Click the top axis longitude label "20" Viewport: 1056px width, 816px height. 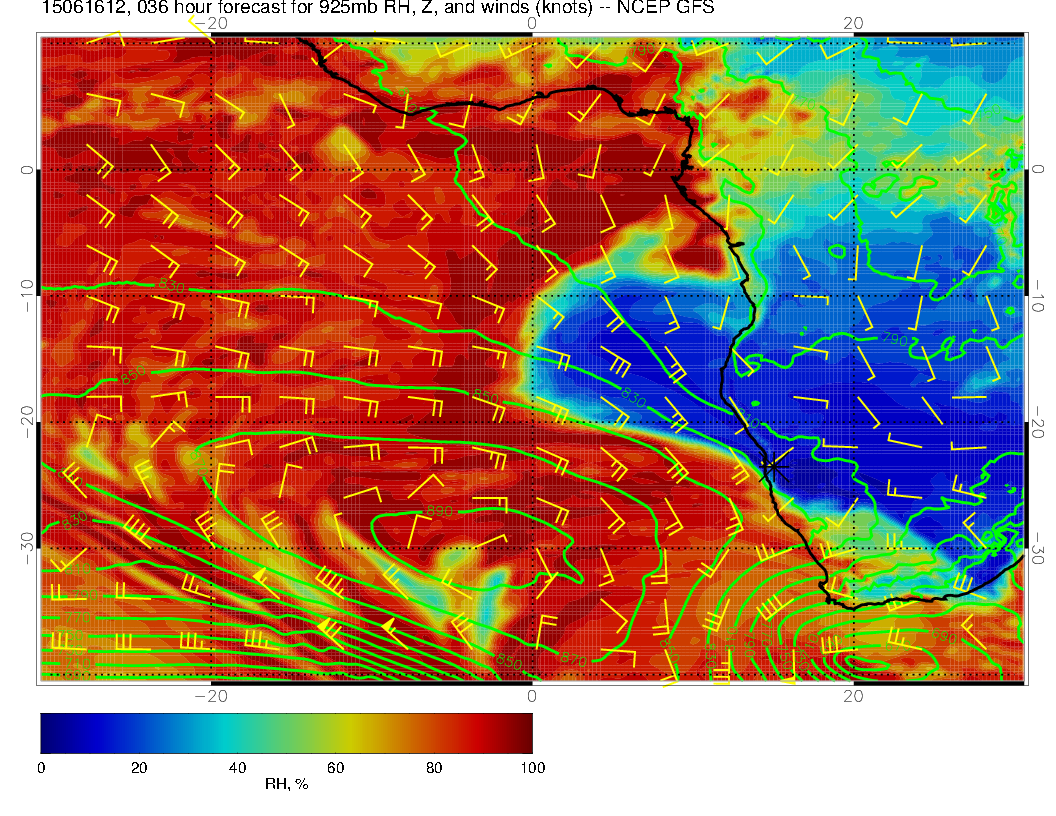coord(853,23)
